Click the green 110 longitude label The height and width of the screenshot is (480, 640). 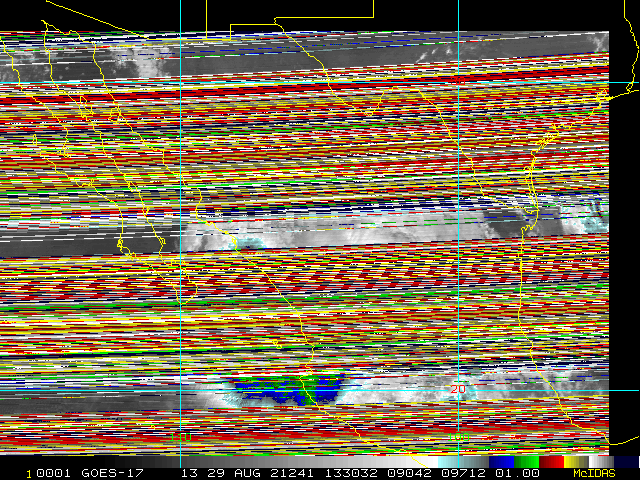pyautogui.click(x=180, y=438)
